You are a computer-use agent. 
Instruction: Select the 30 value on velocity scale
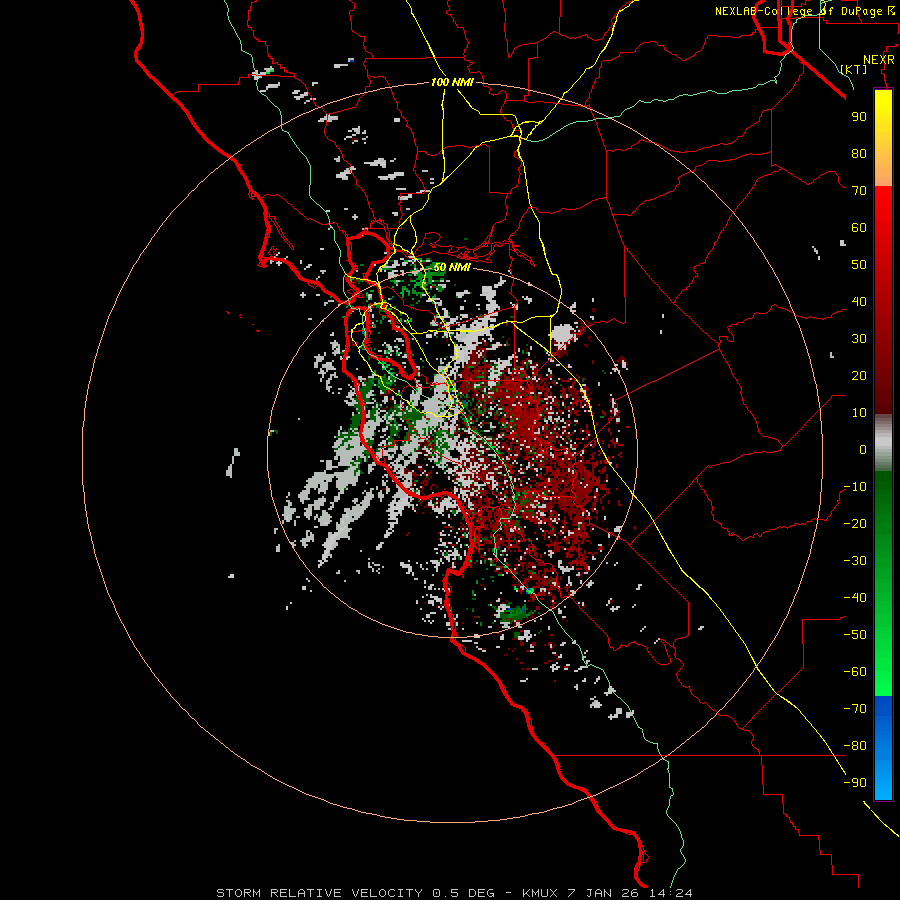coord(859,339)
